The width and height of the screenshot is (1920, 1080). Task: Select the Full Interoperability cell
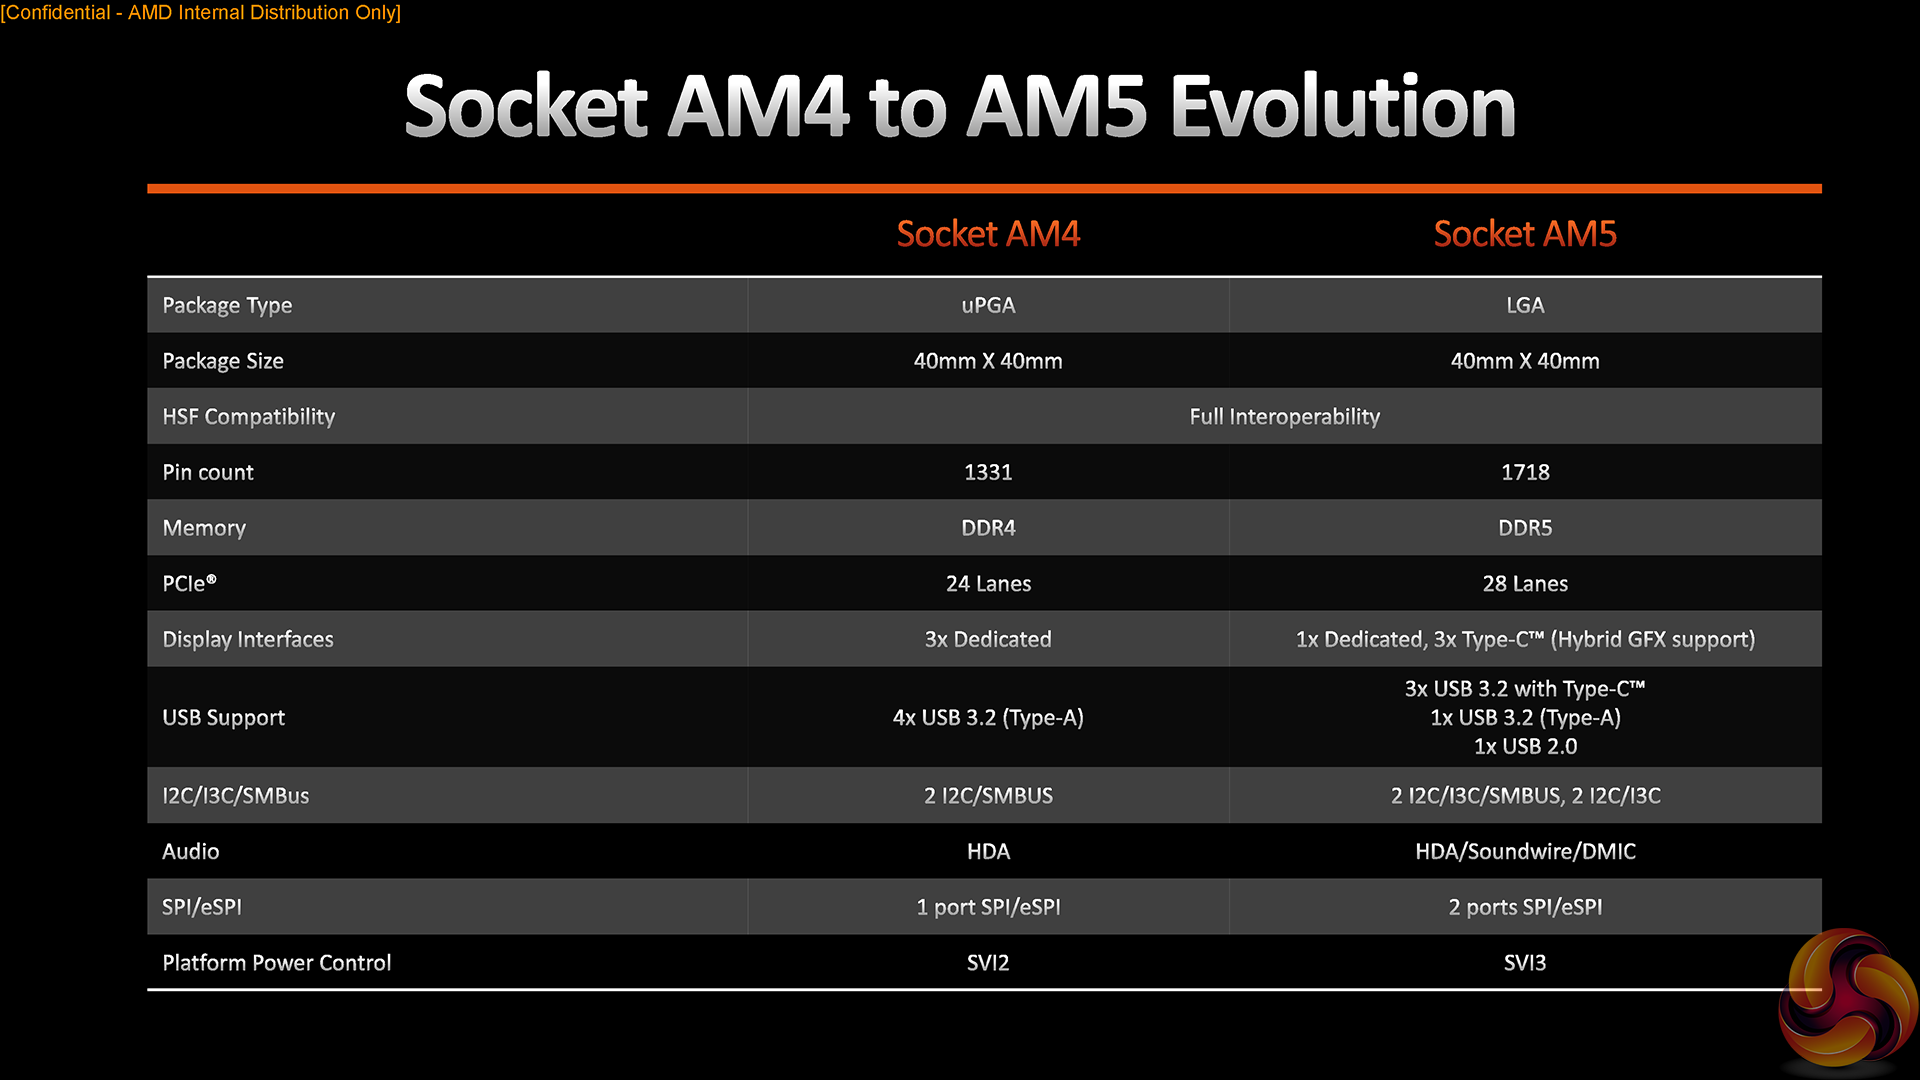click(x=1284, y=417)
